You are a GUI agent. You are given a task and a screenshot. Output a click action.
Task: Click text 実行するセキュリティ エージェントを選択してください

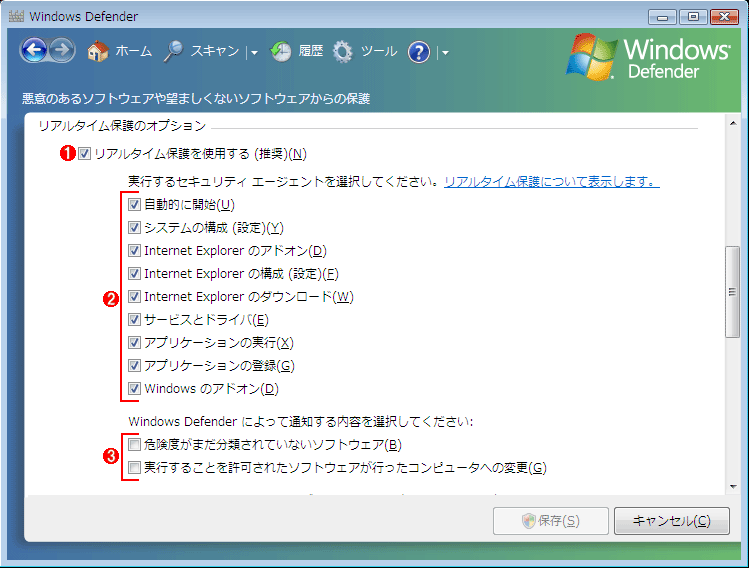click(283, 182)
